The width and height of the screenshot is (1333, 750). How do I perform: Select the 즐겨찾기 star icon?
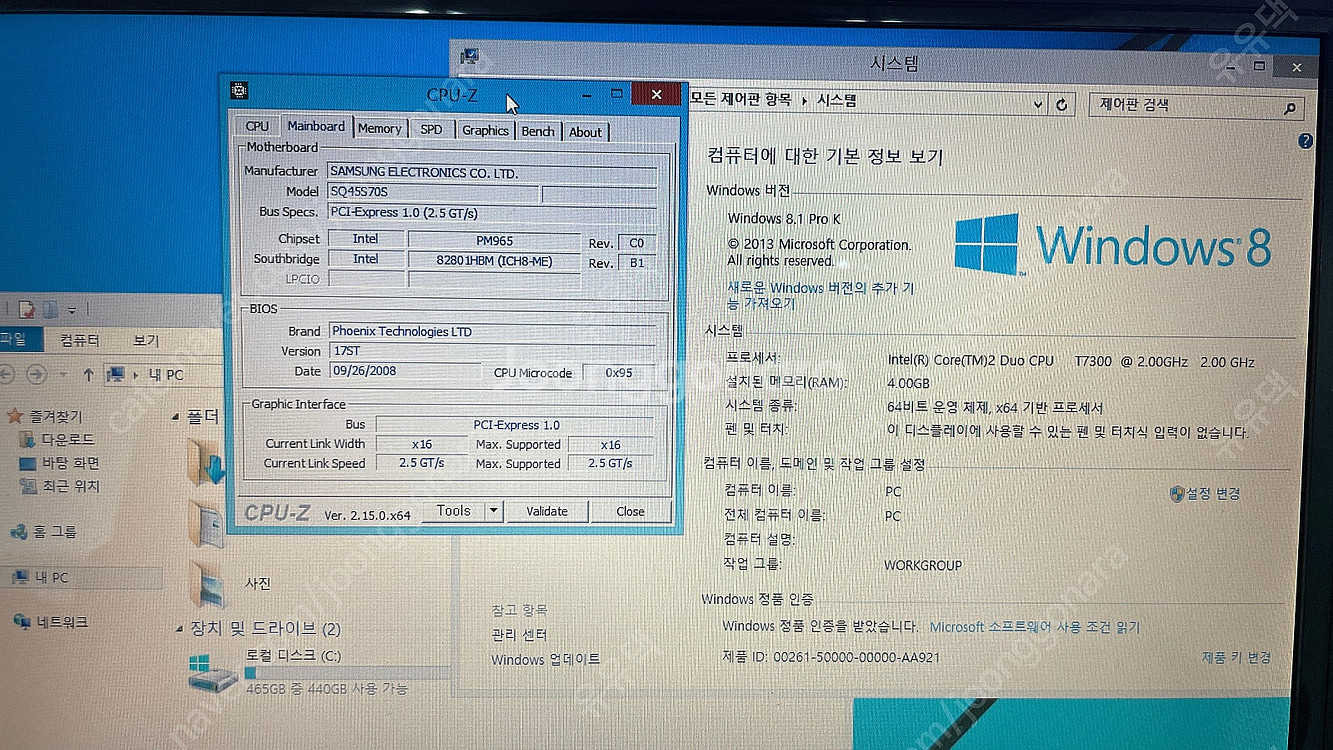tap(14, 416)
